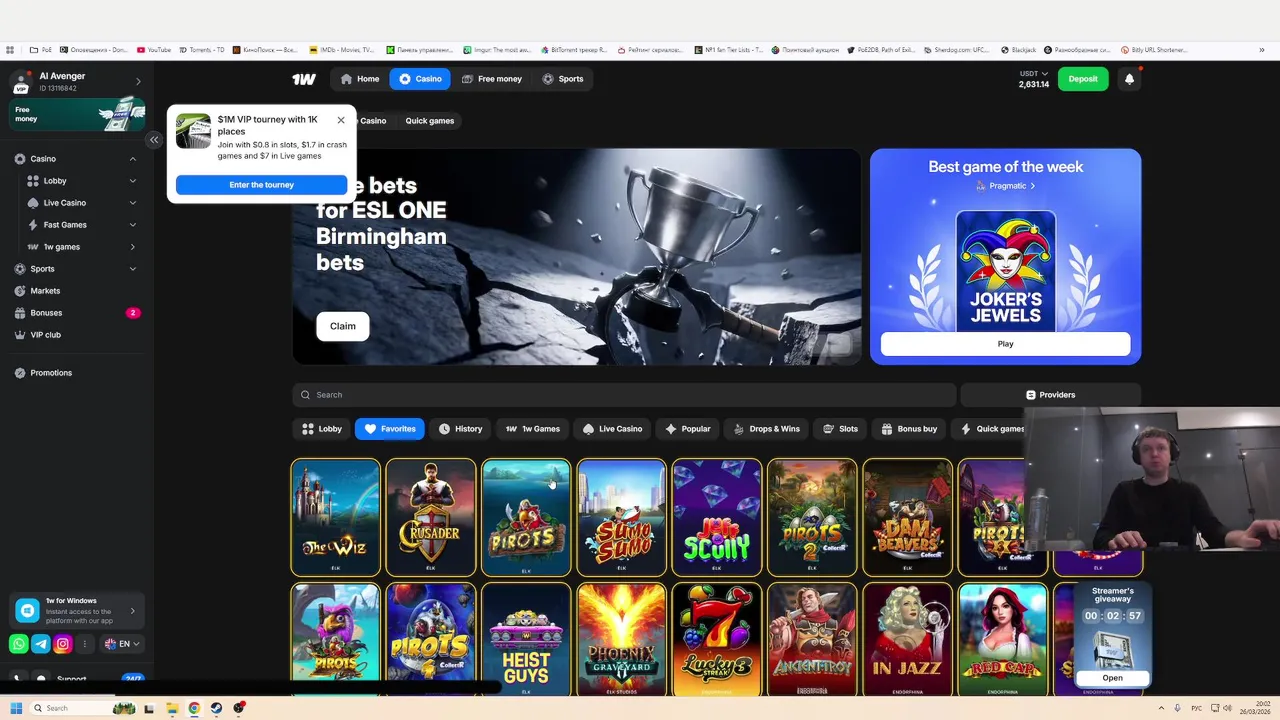Open Telegram social icon

tap(41, 644)
